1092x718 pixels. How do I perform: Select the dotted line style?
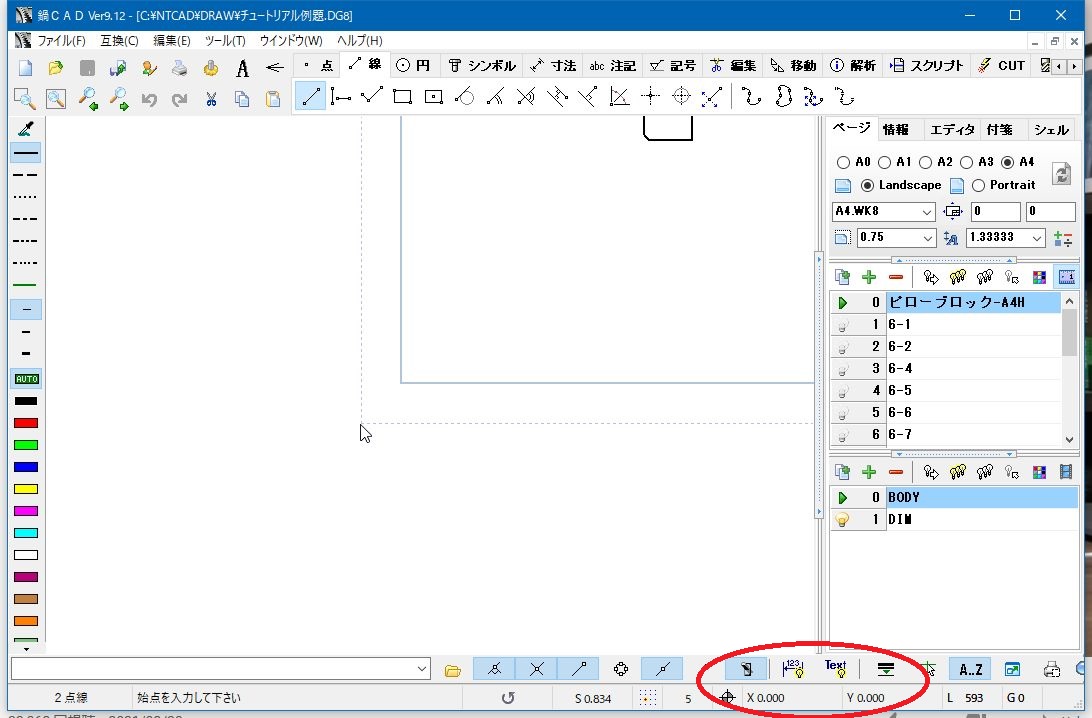[26, 197]
